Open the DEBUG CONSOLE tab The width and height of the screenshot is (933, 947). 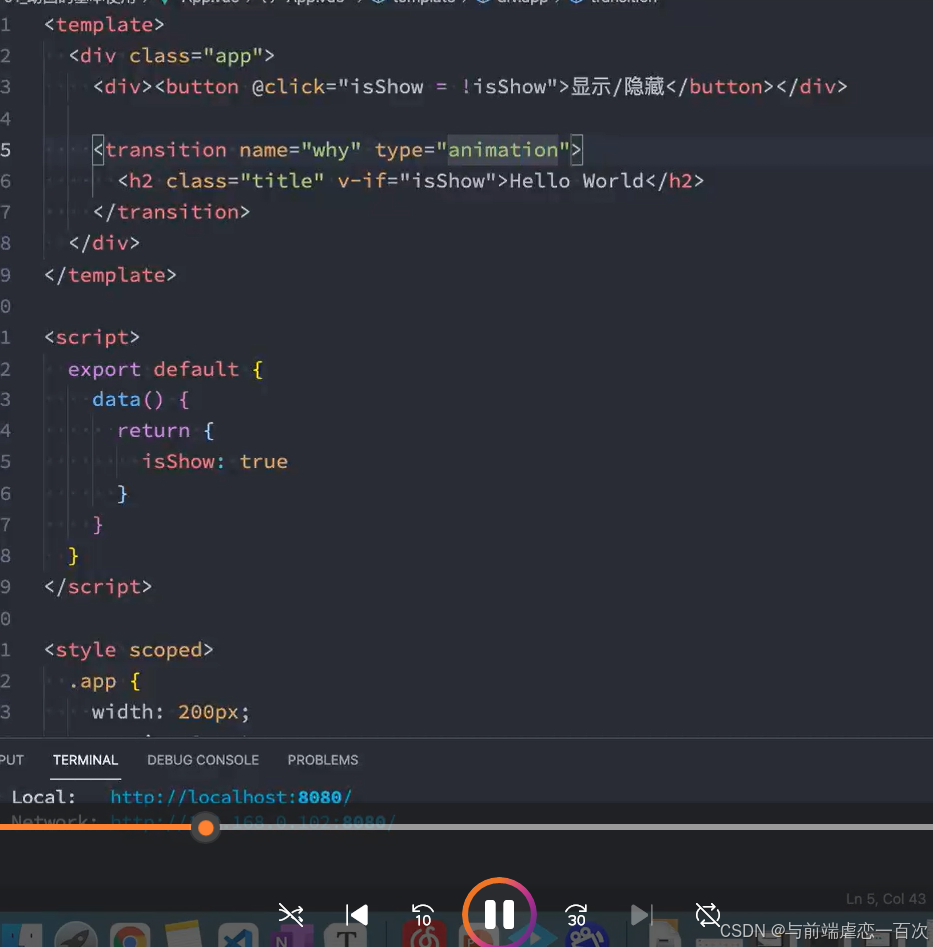click(x=203, y=760)
